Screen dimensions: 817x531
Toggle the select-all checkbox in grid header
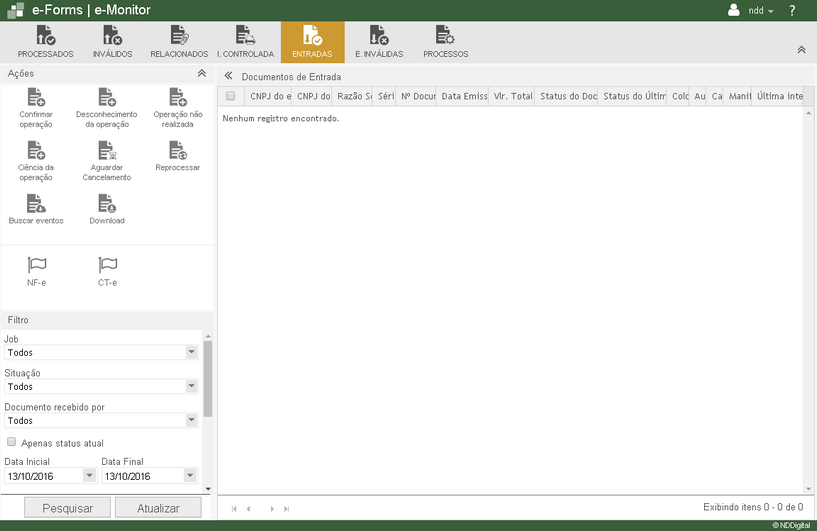(230, 96)
